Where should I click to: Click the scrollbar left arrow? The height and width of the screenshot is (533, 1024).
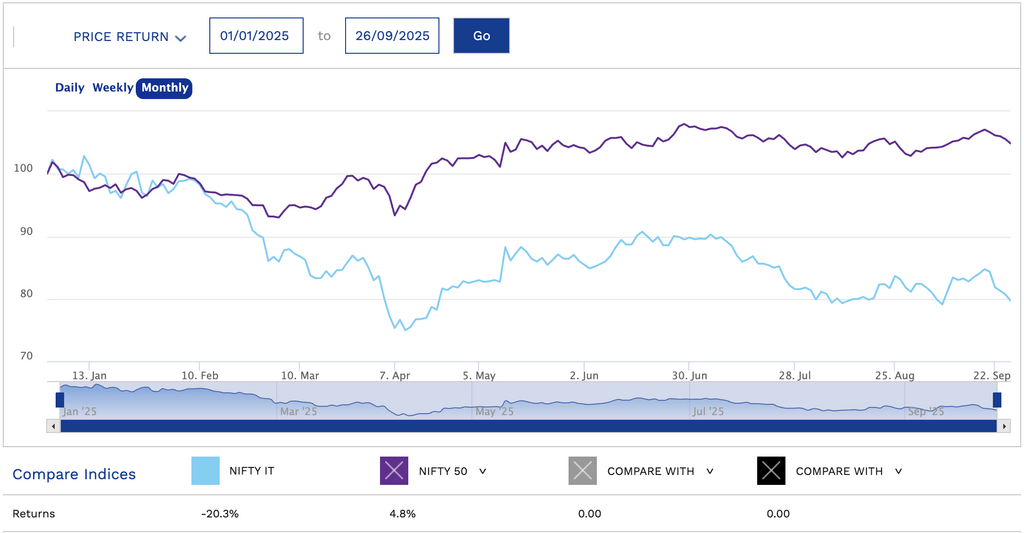(53, 426)
